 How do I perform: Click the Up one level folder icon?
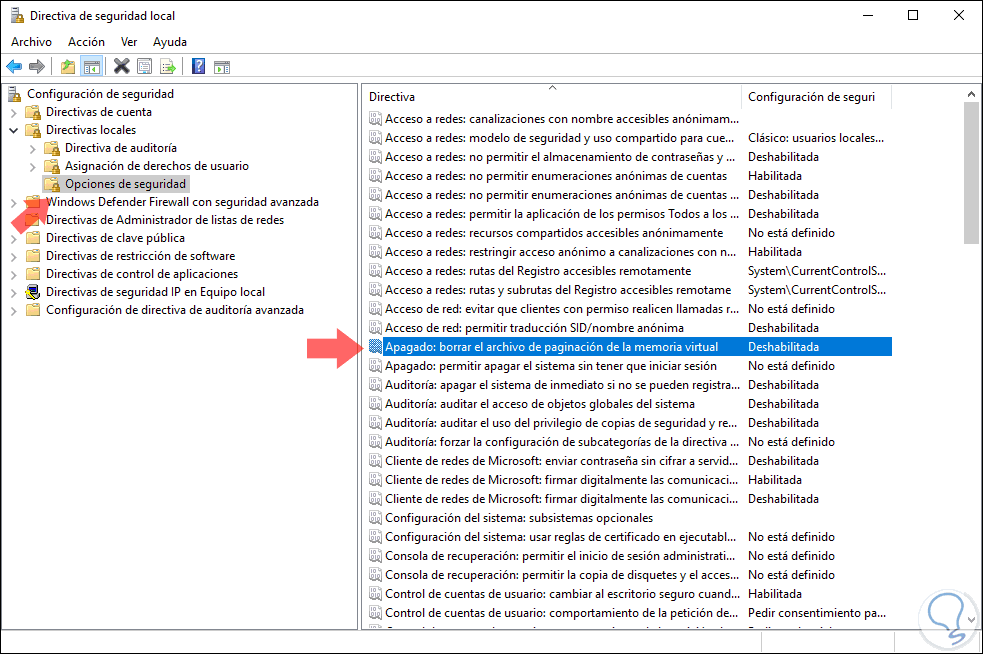[68, 66]
